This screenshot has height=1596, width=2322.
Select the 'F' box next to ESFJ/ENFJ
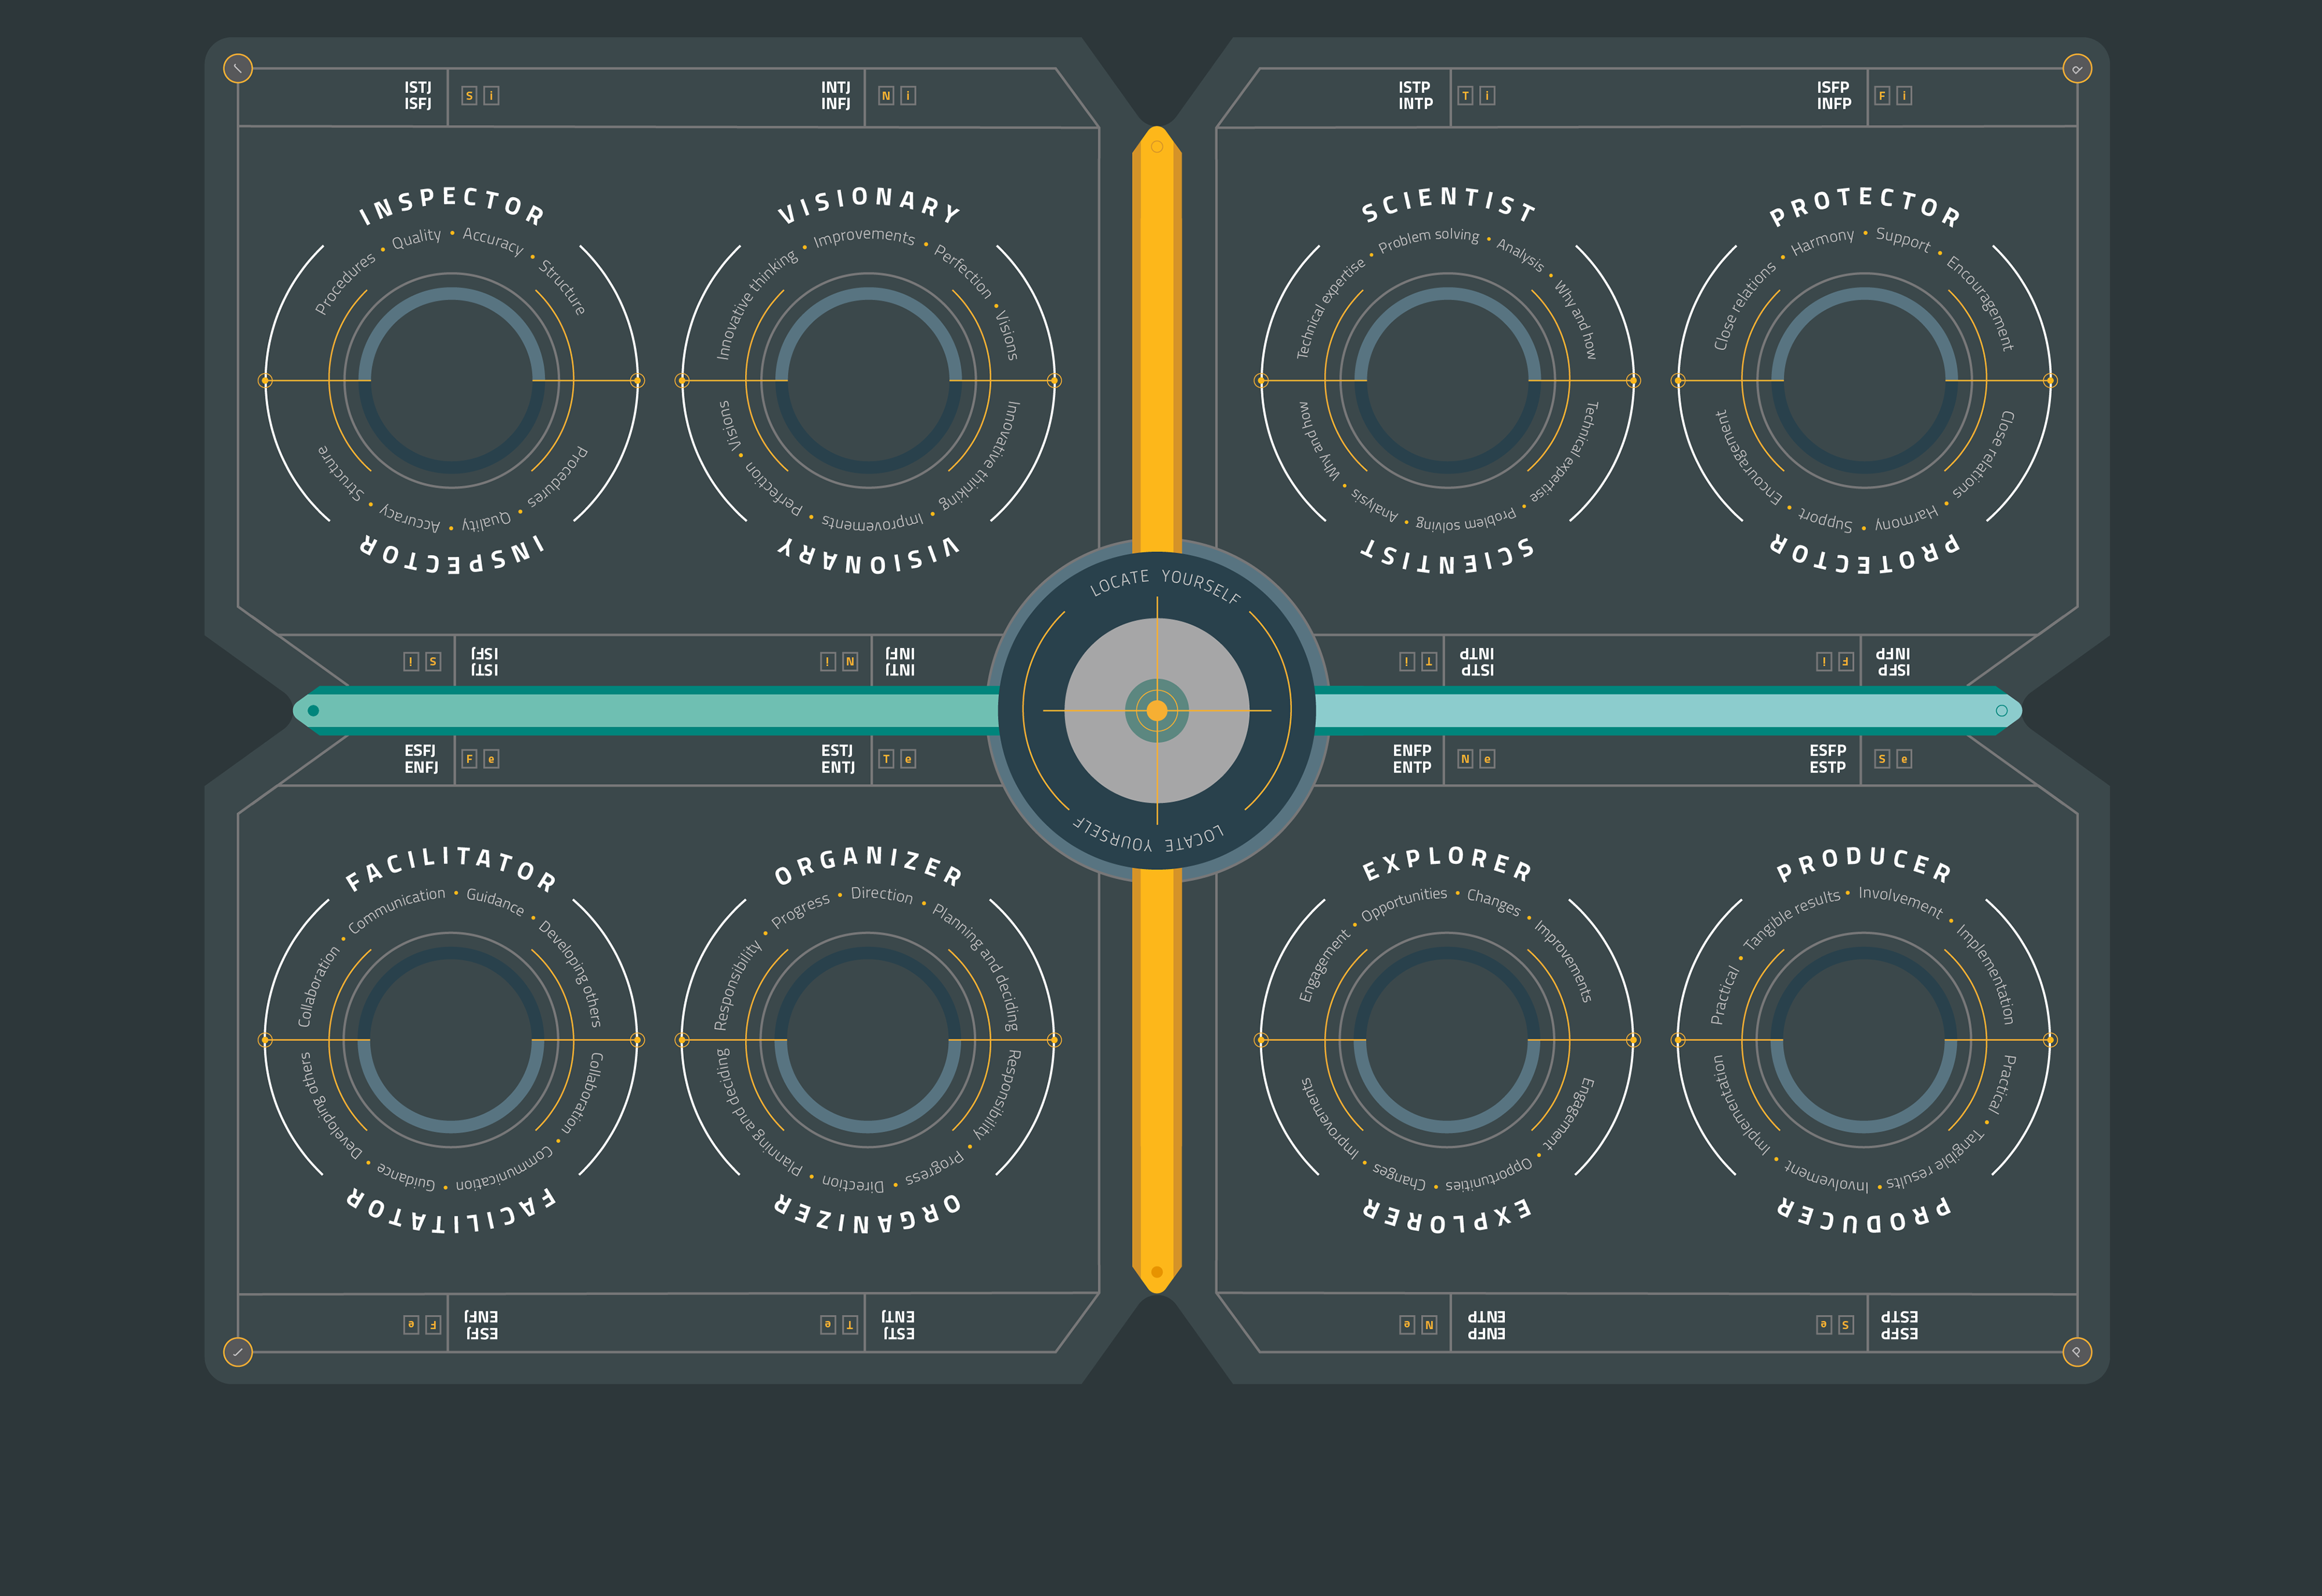tap(469, 759)
